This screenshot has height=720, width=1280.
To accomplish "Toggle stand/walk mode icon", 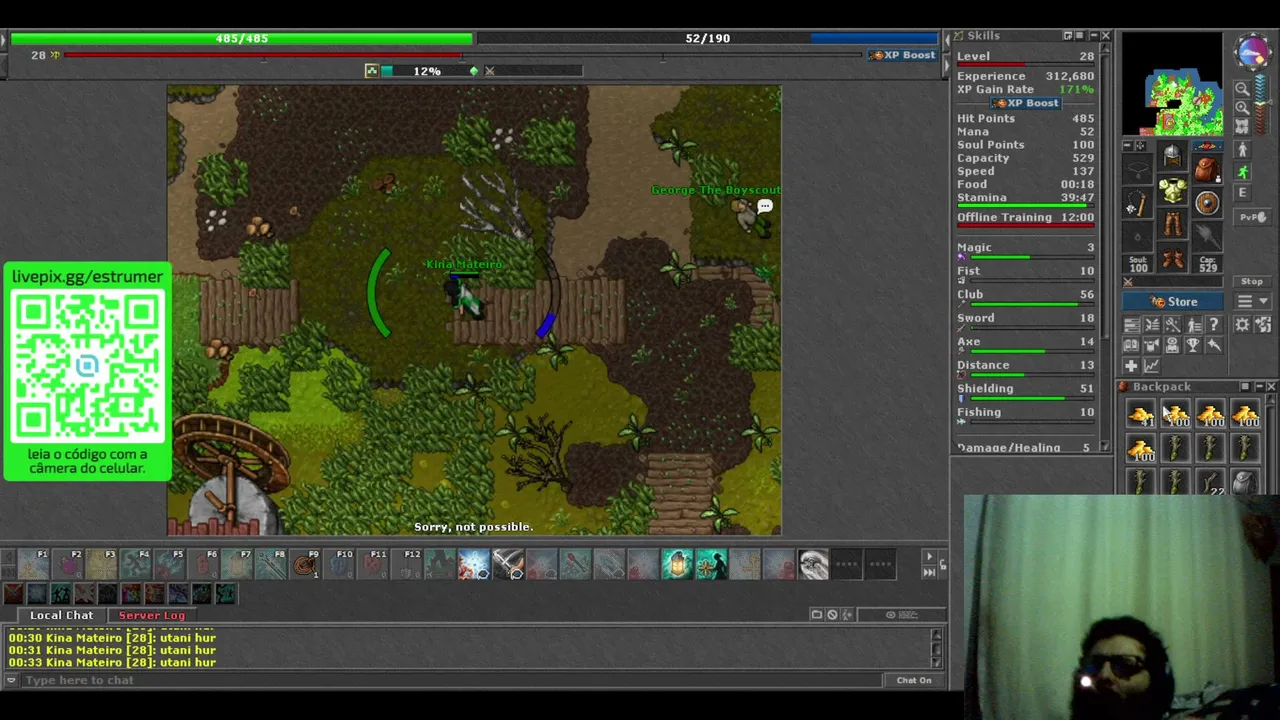I will [x=1243, y=150].
